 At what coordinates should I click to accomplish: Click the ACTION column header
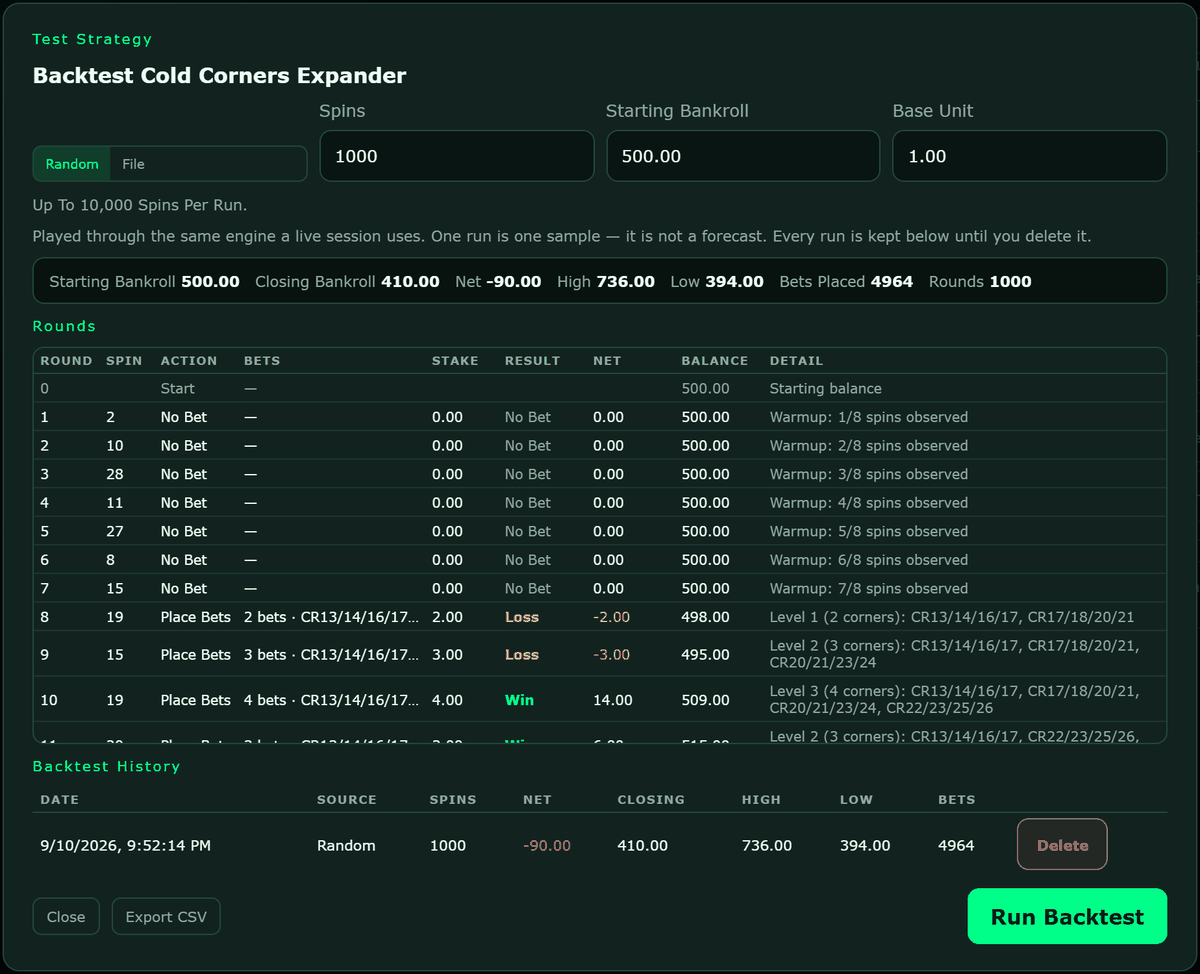[189, 361]
